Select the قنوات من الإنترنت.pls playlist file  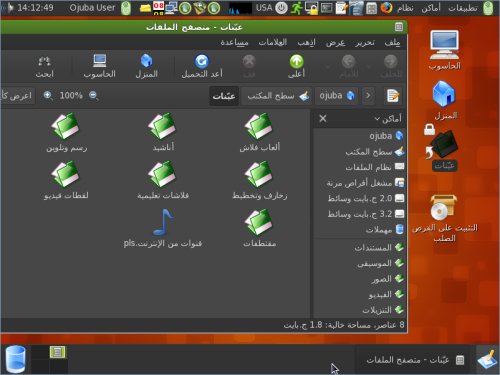tap(163, 228)
